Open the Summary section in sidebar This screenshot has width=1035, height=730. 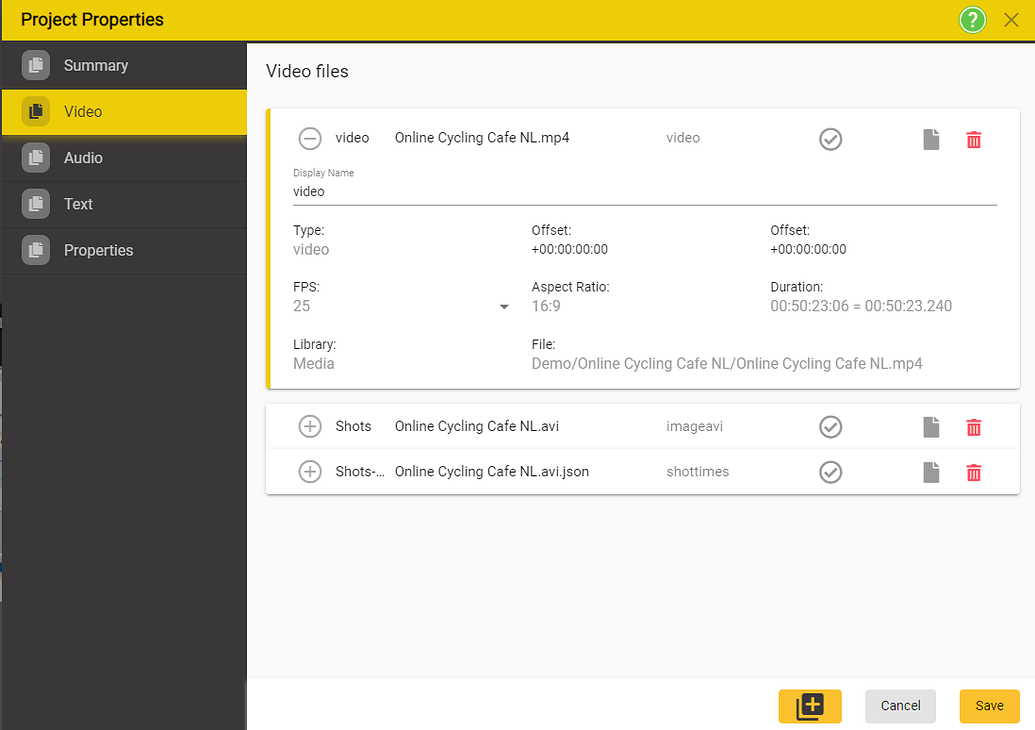[95, 66]
